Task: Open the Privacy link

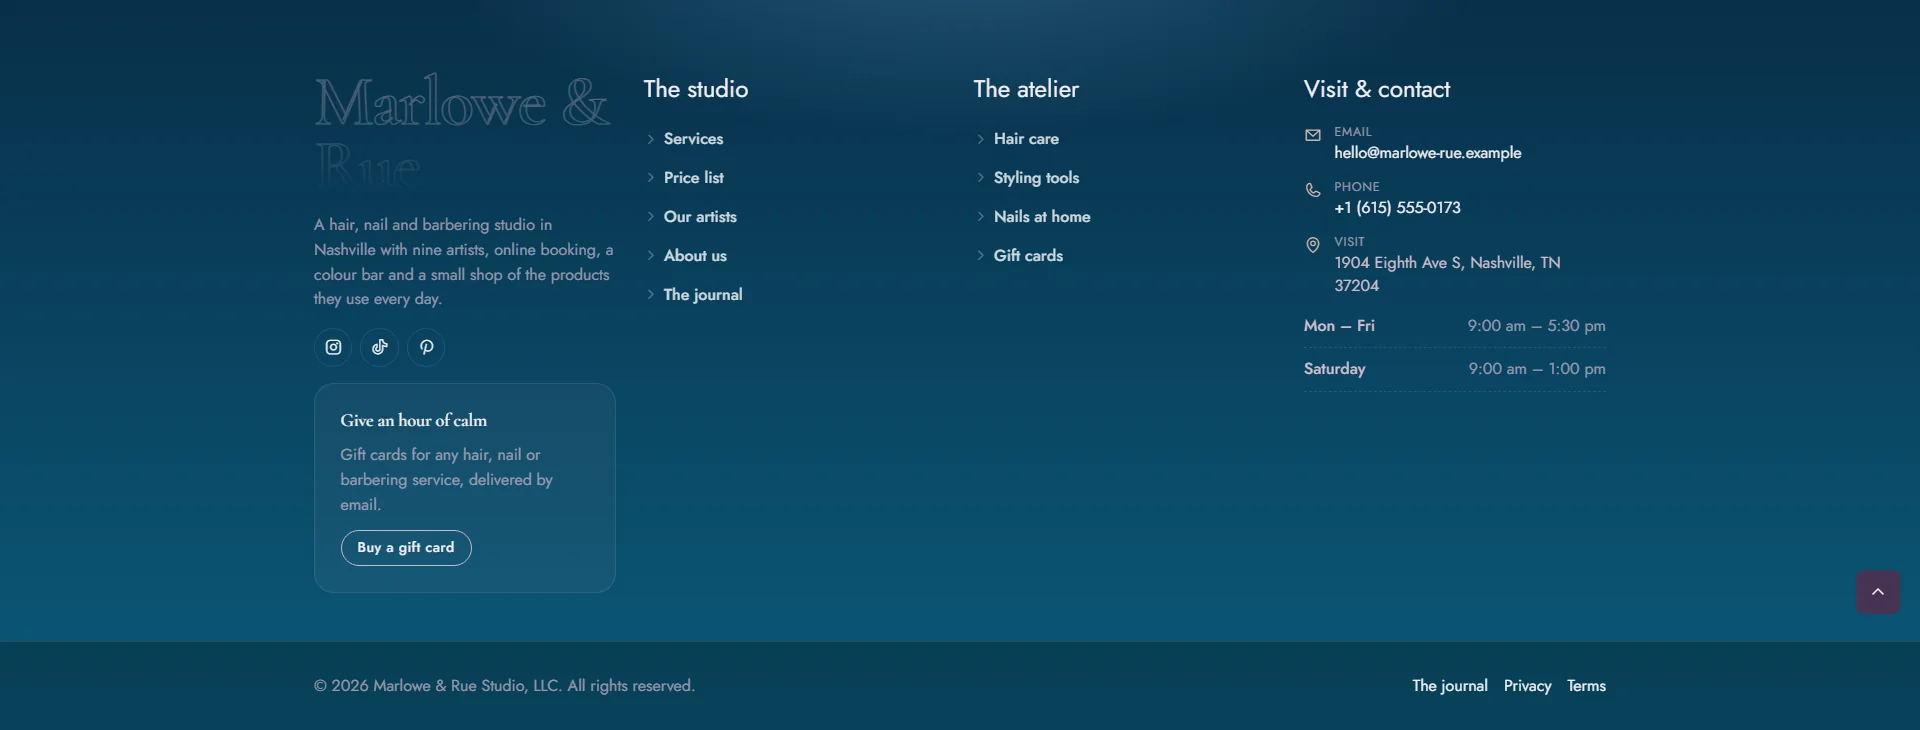Action: 1527,686
